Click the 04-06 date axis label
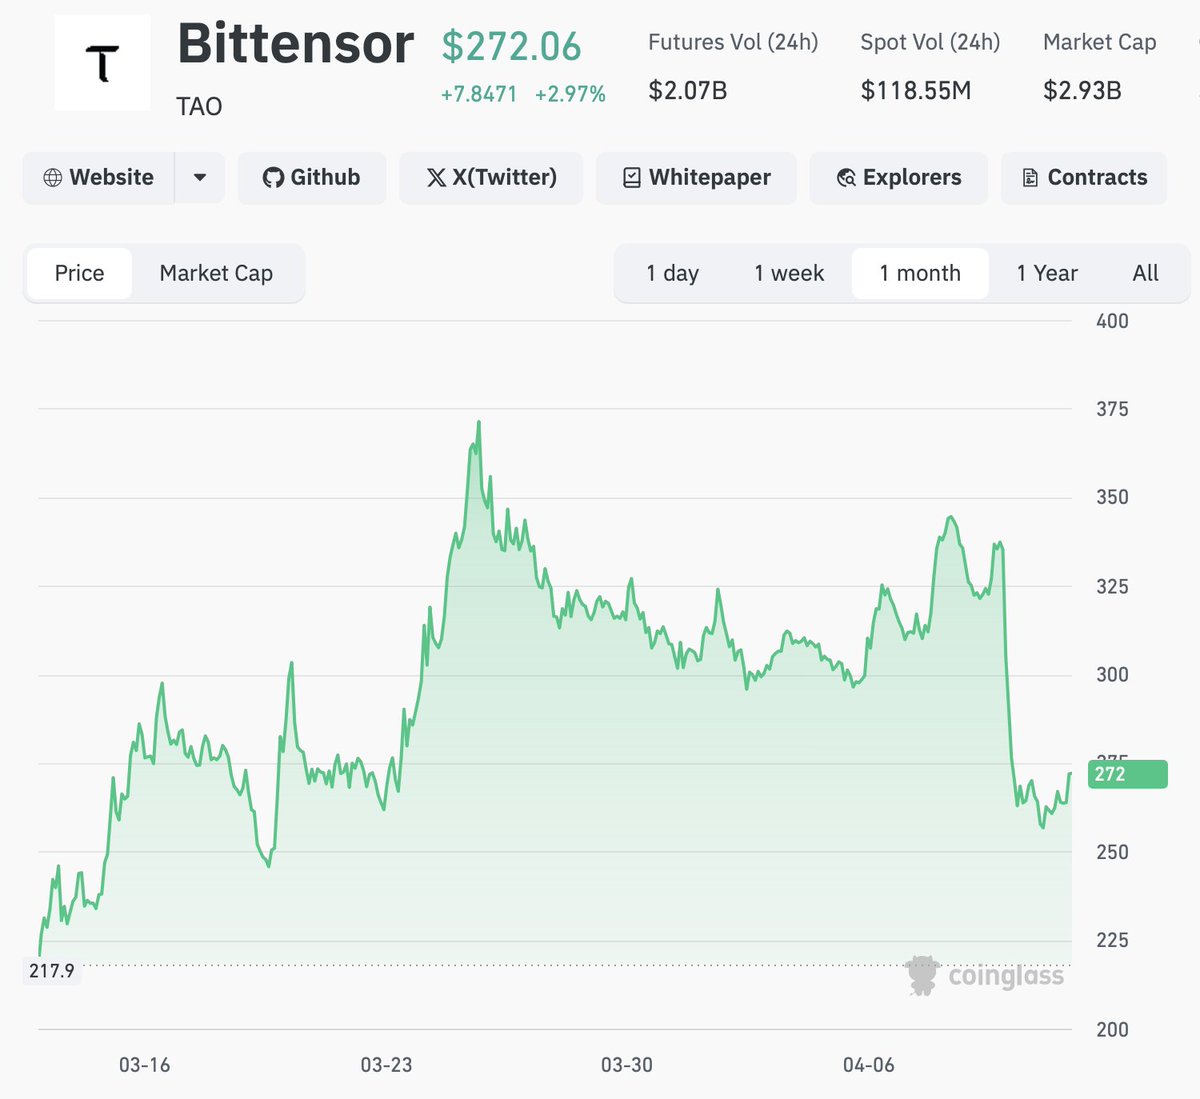The height and width of the screenshot is (1099, 1200). tap(868, 1065)
